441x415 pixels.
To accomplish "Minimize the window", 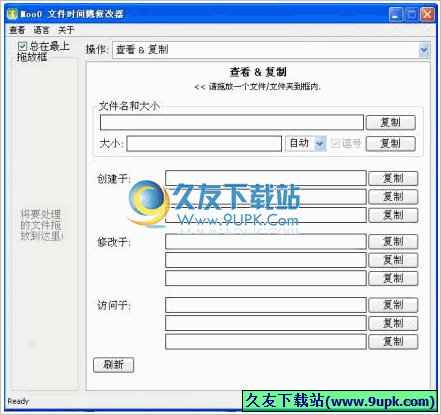I will tap(396, 14).
